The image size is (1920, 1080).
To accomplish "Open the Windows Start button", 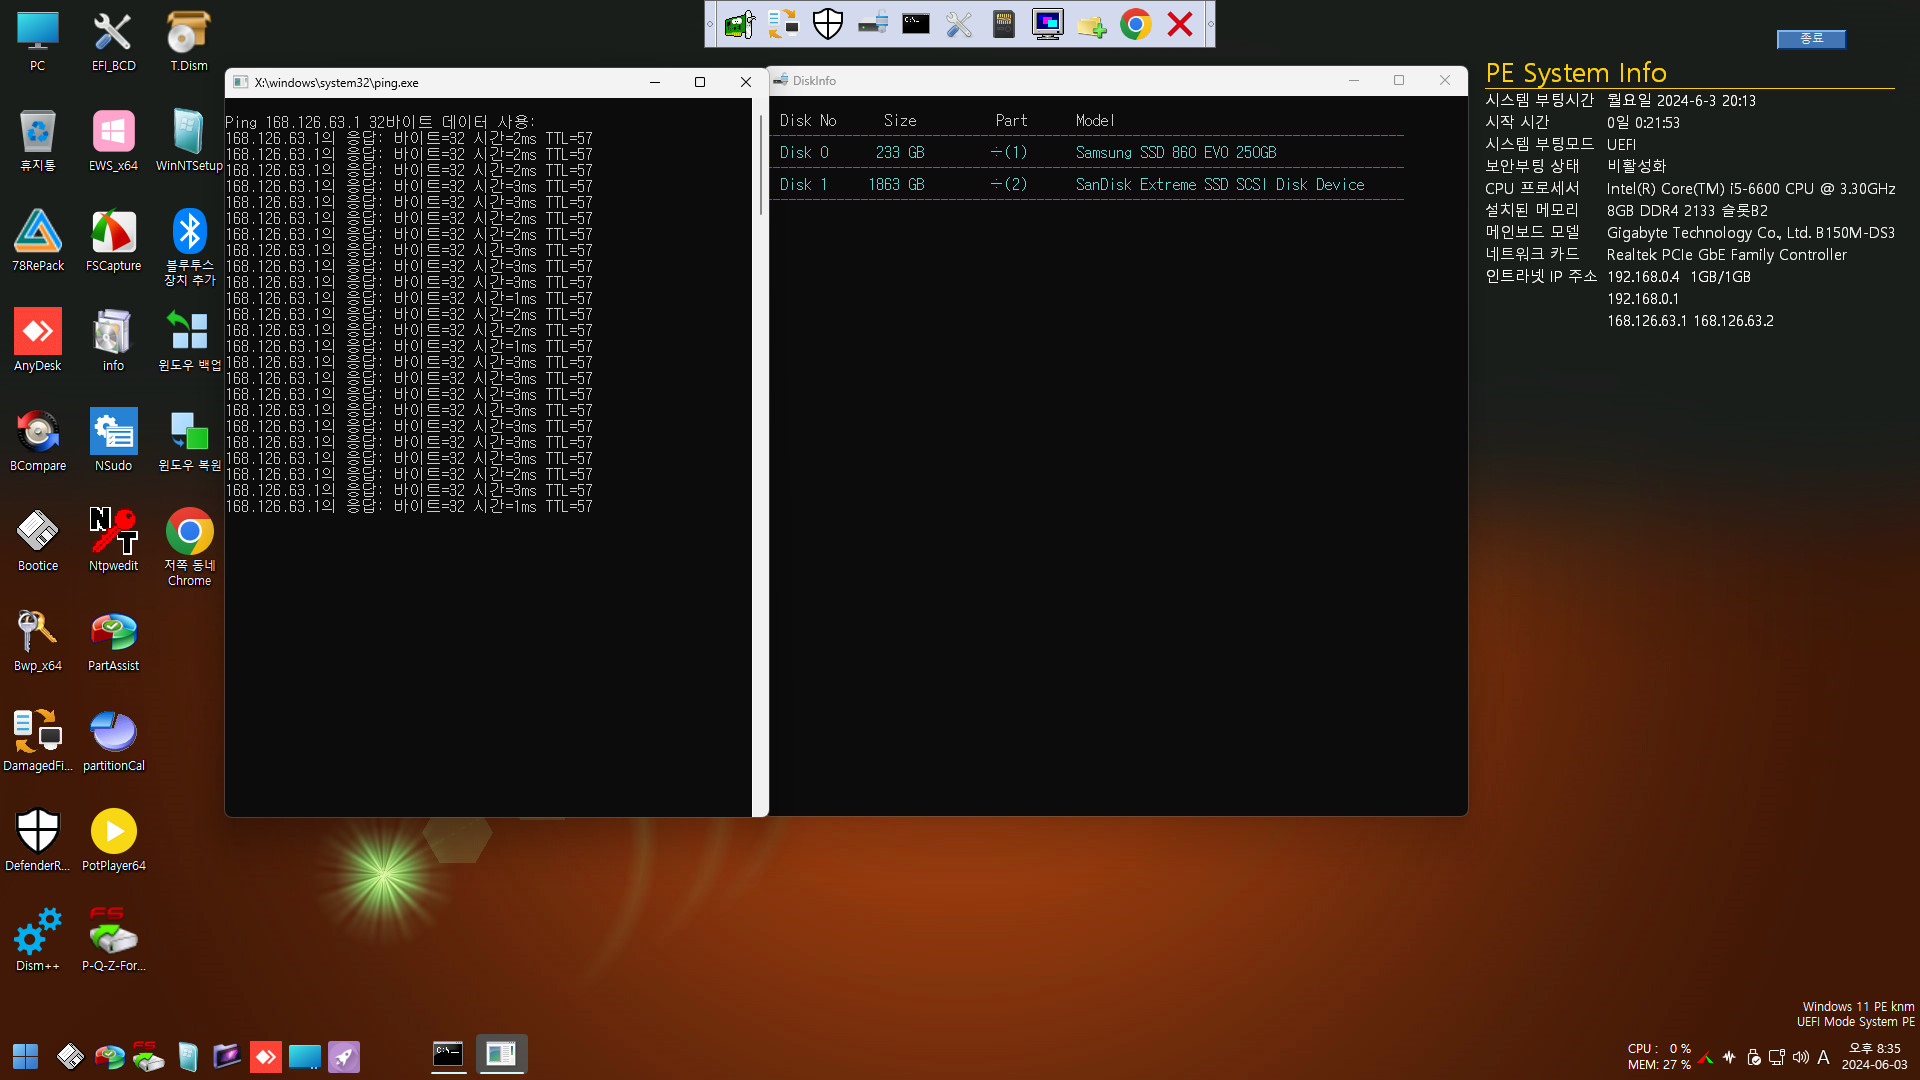I will click(x=26, y=1056).
